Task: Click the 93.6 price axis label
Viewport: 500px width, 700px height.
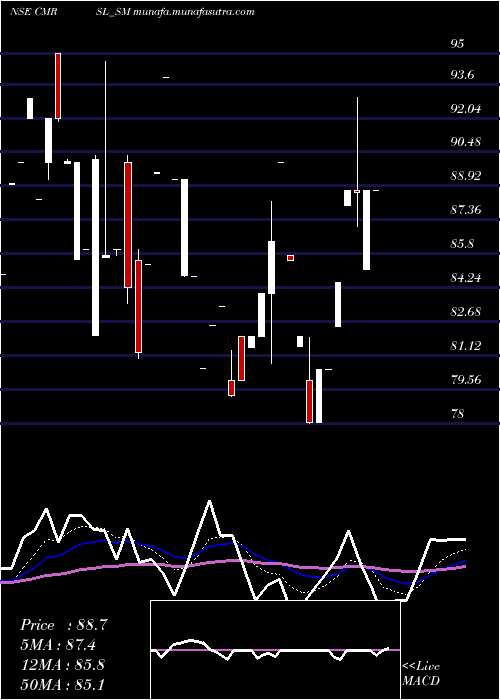Action: point(462,75)
